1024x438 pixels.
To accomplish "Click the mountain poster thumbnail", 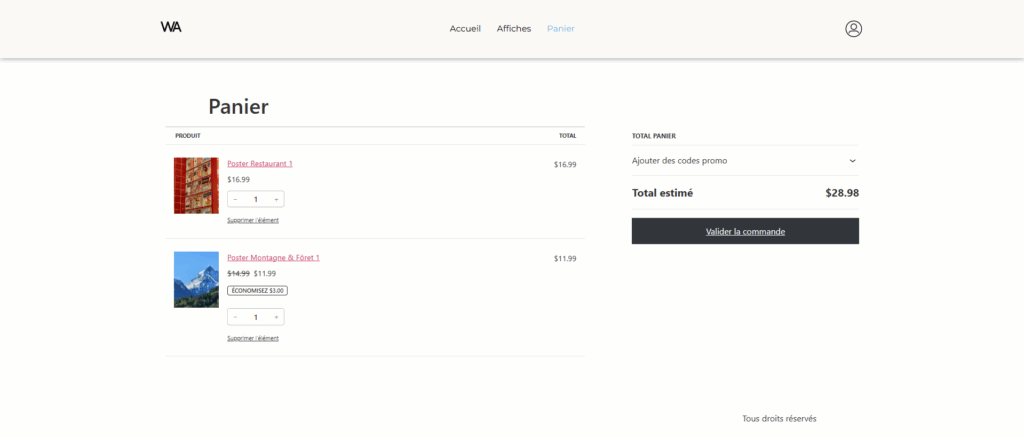I will [196, 279].
